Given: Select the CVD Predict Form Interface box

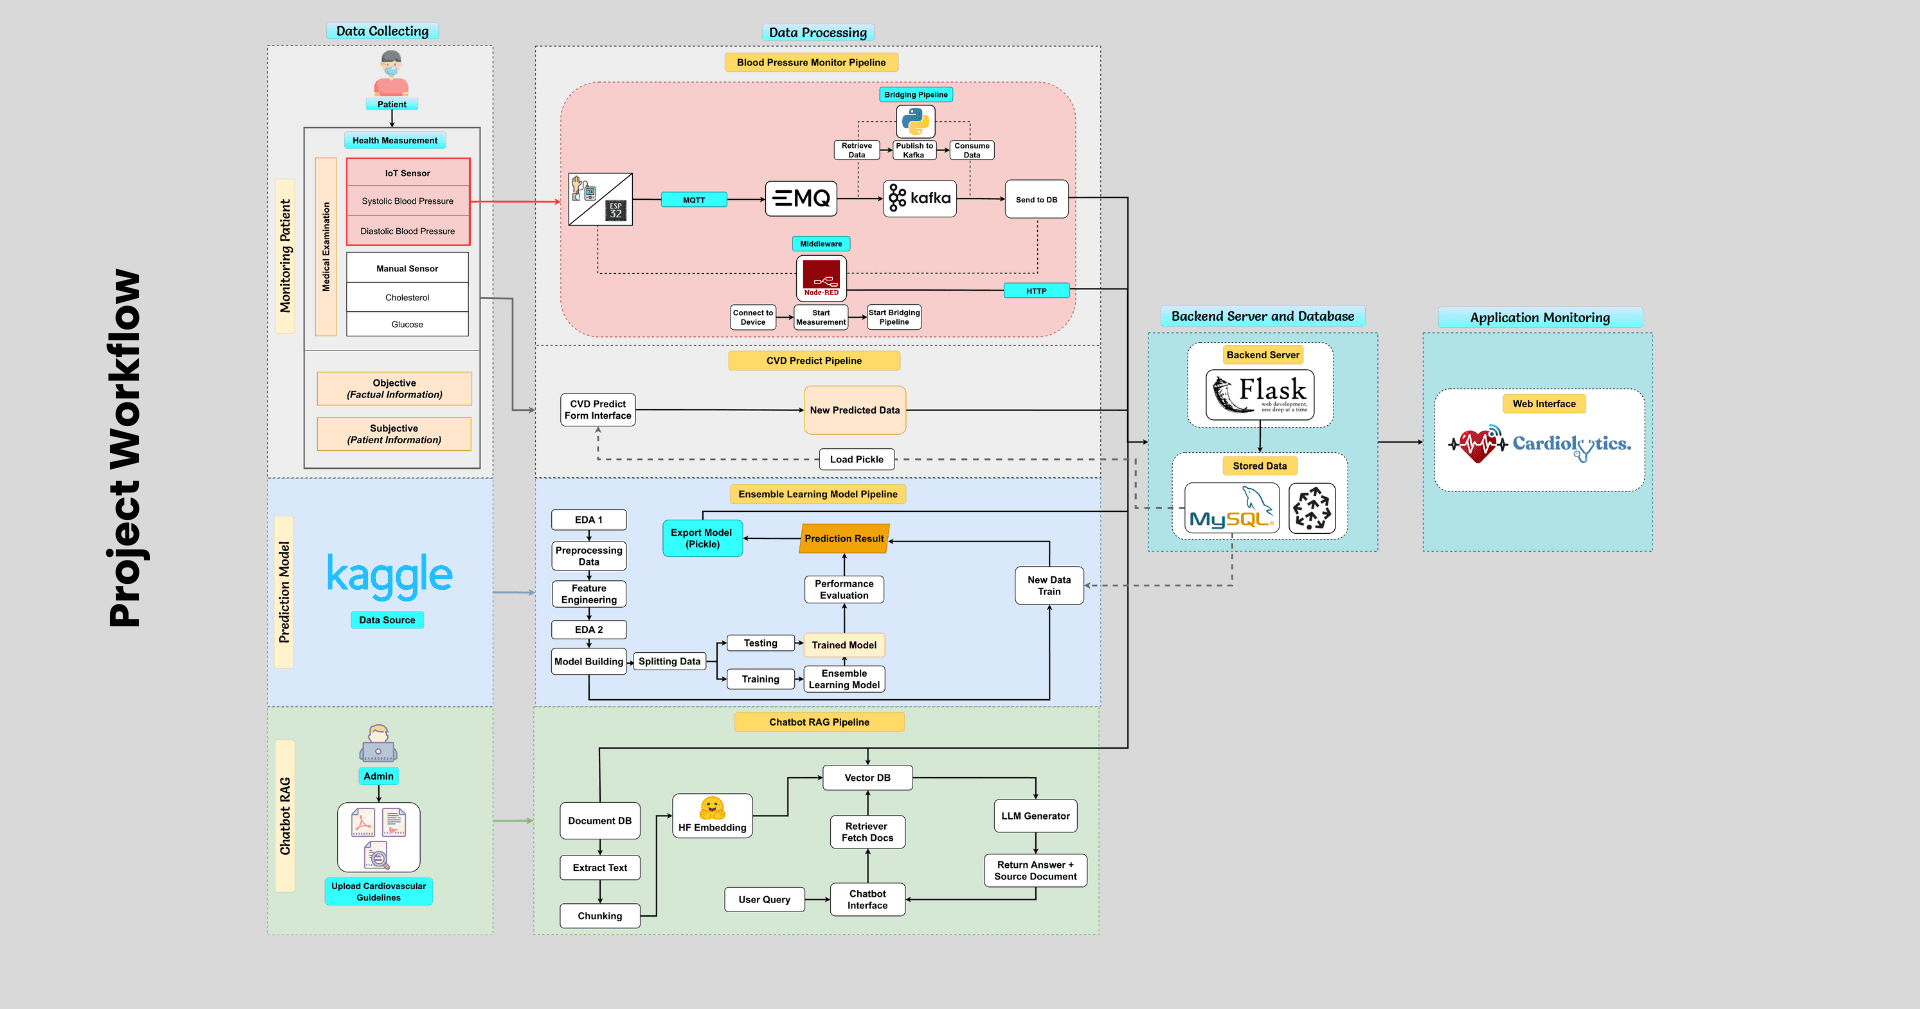Looking at the screenshot, I should [x=597, y=410].
